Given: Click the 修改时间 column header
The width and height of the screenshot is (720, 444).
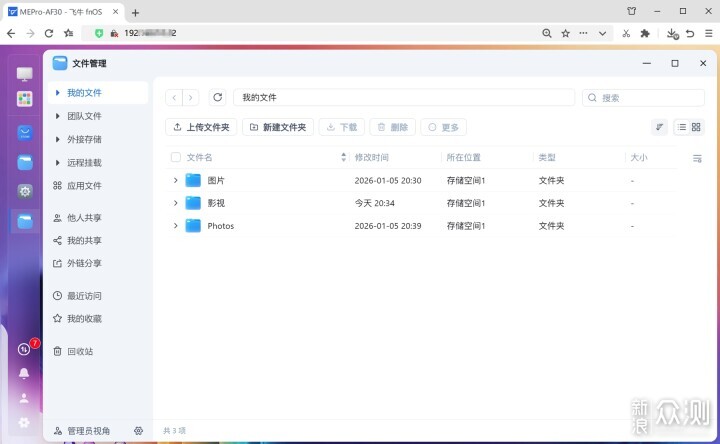Looking at the screenshot, I should pyautogui.click(x=371, y=157).
